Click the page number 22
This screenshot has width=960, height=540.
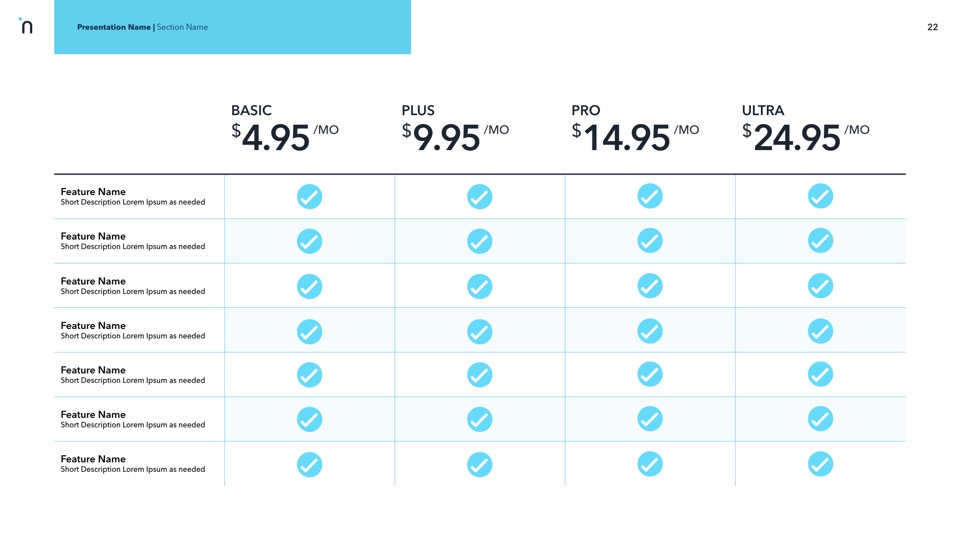pyautogui.click(x=932, y=27)
